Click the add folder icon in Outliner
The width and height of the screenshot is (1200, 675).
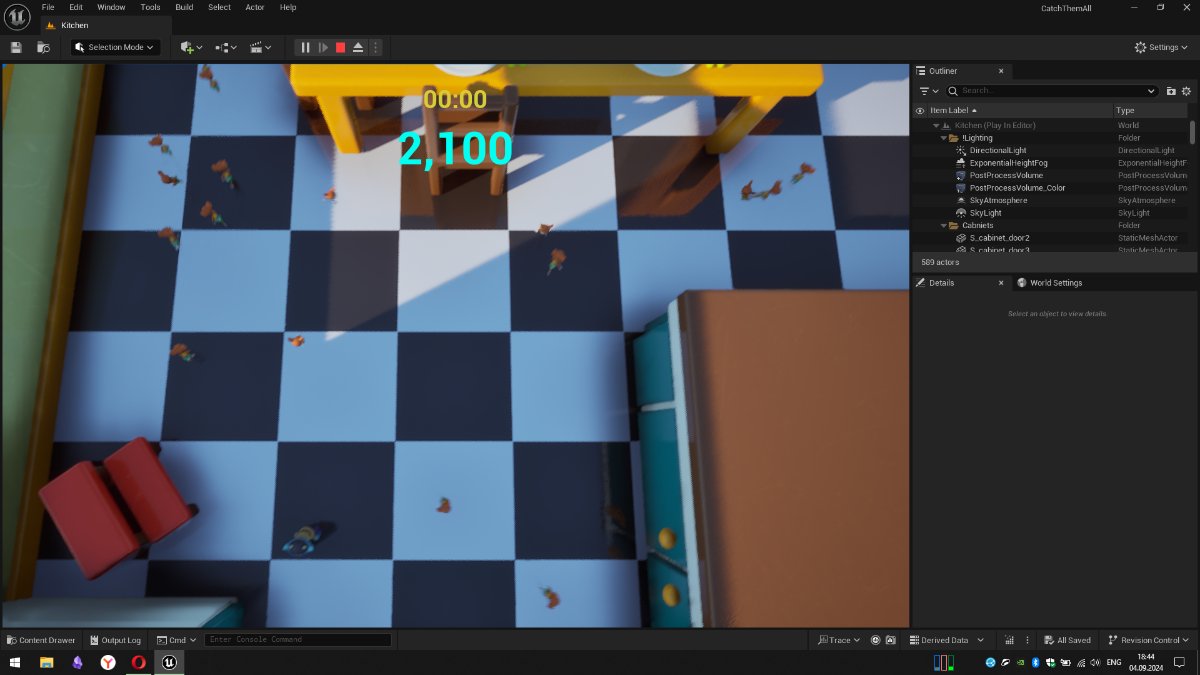tap(1171, 91)
